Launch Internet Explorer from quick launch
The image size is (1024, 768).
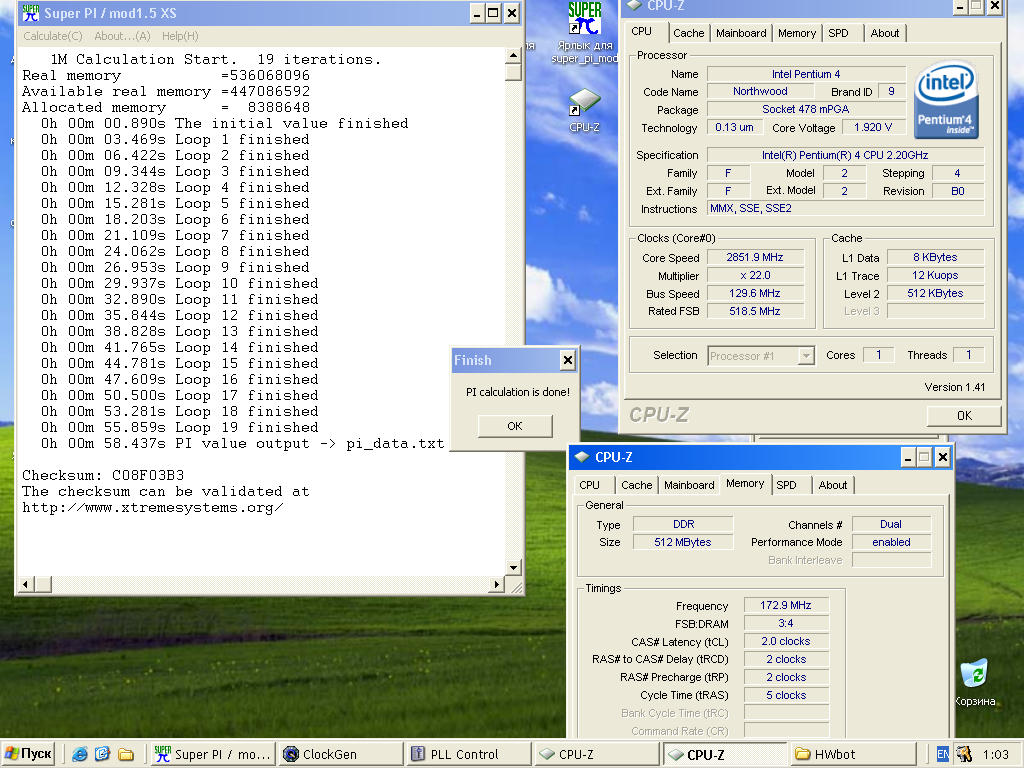click(x=79, y=754)
